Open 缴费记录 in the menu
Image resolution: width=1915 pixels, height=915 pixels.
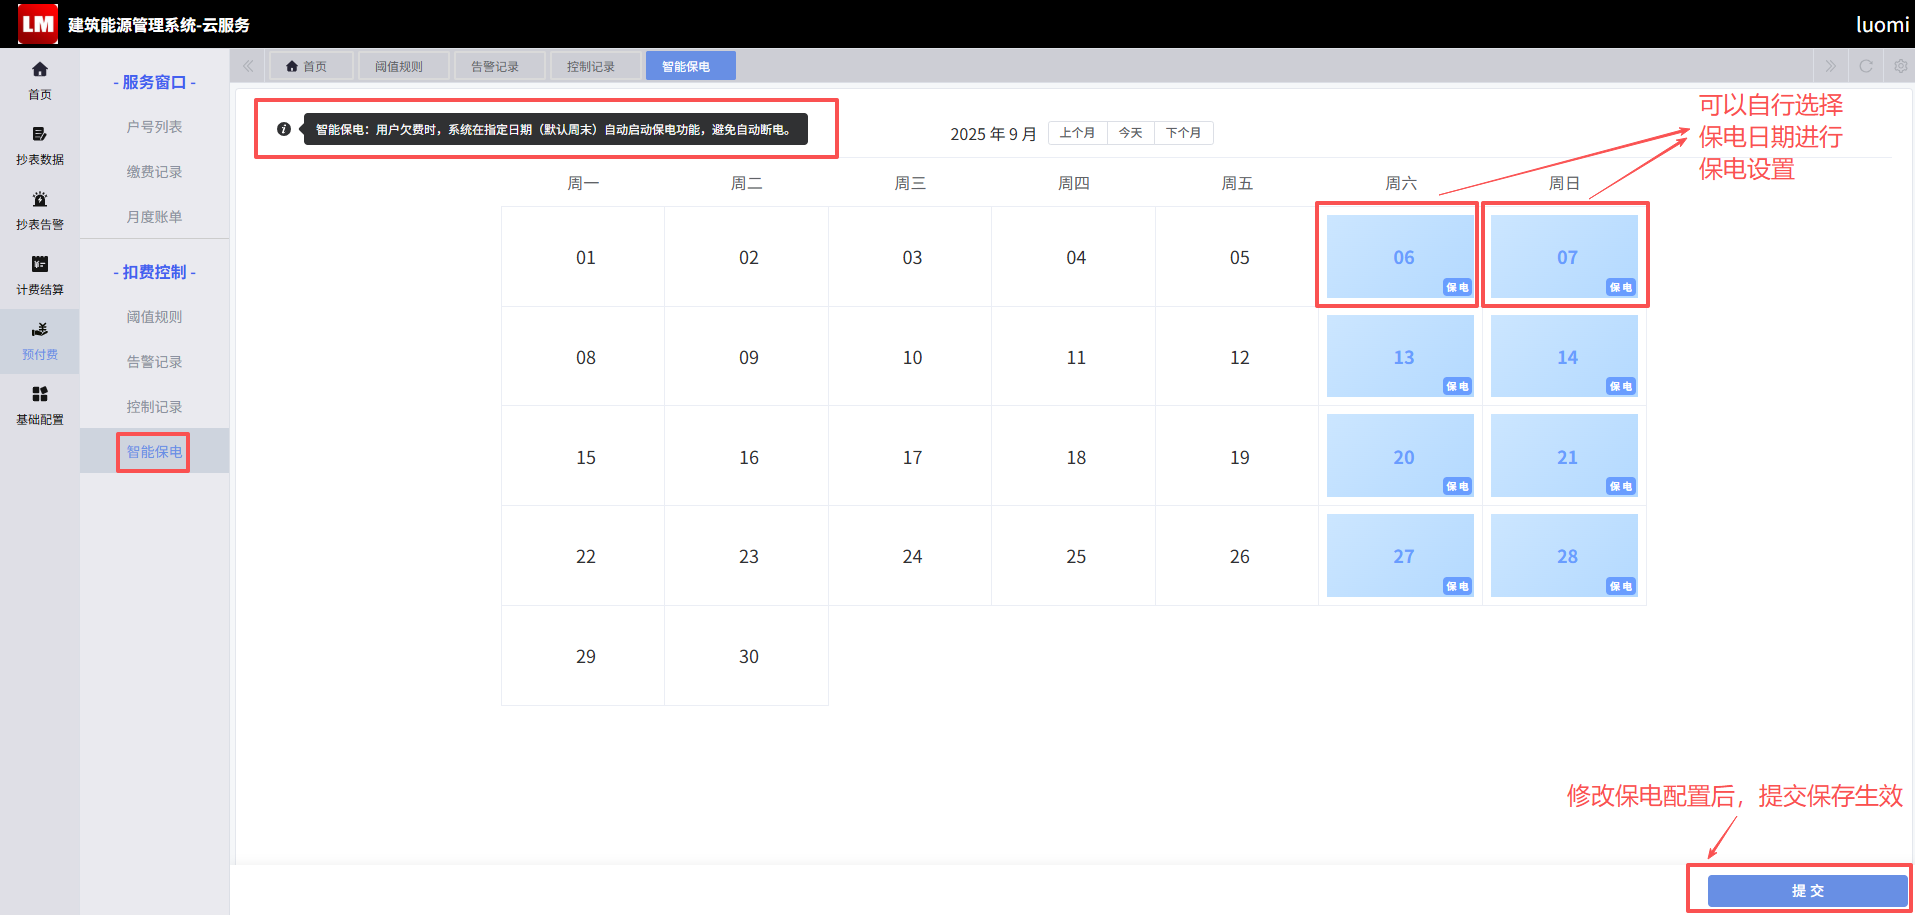click(x=154, y=172)
